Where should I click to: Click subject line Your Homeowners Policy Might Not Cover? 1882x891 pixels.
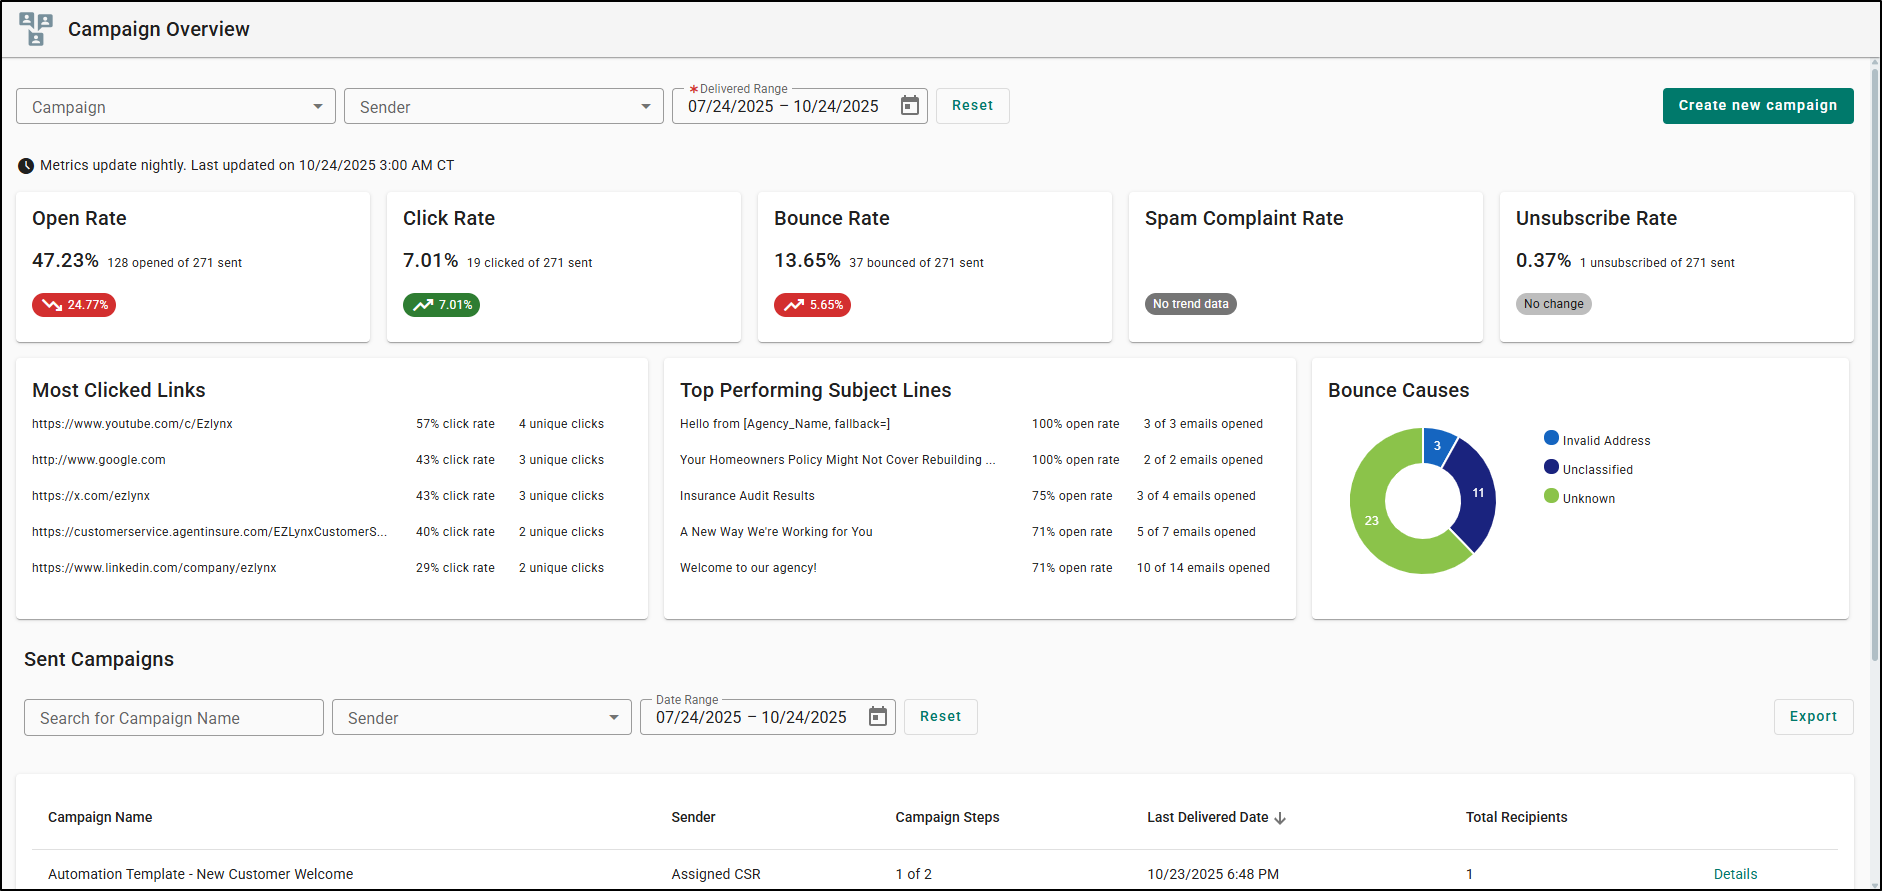[837, 460]
